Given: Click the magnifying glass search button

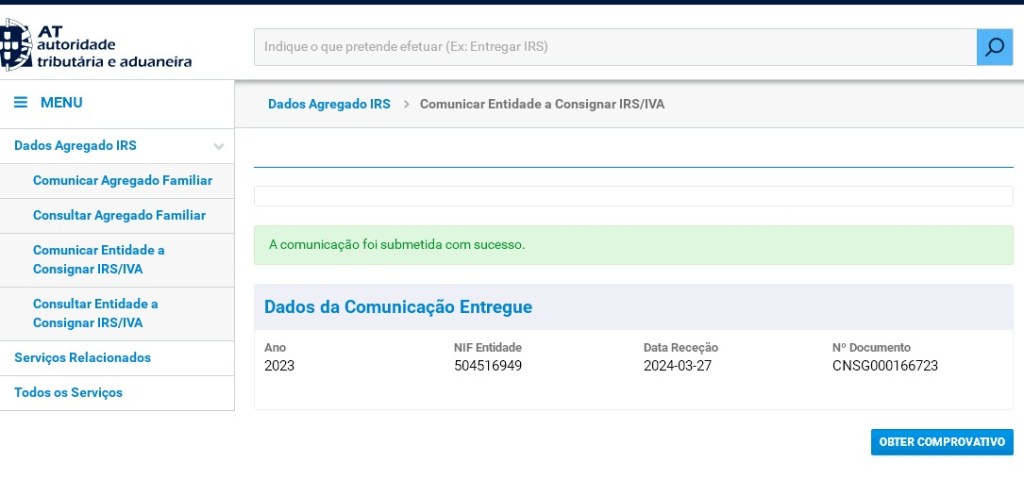Looking at the screenshot, I should pos(994,47).
